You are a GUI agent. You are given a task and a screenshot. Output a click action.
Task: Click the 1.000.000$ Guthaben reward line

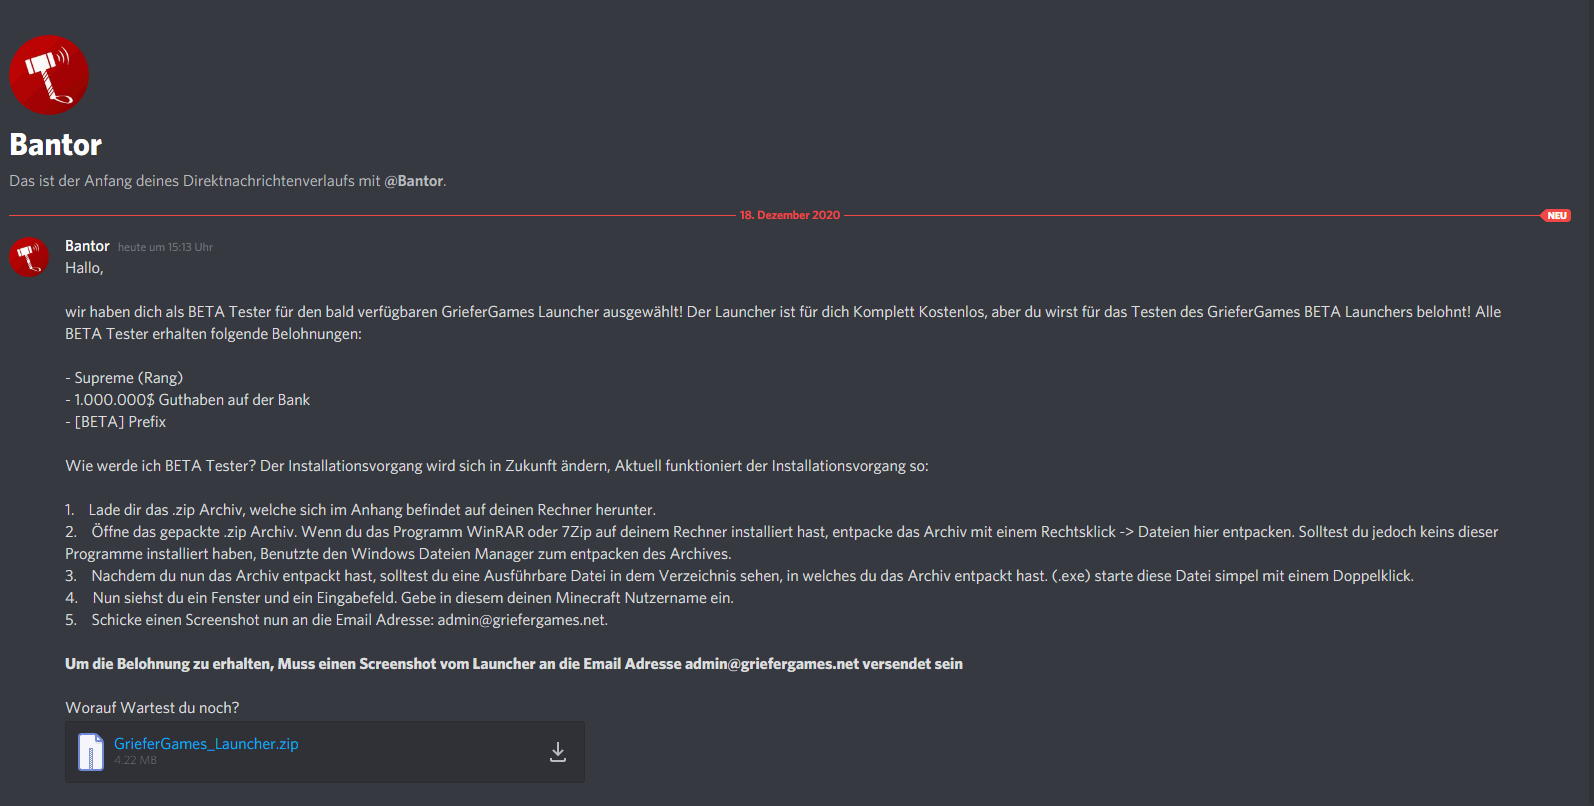click(188, 400)
